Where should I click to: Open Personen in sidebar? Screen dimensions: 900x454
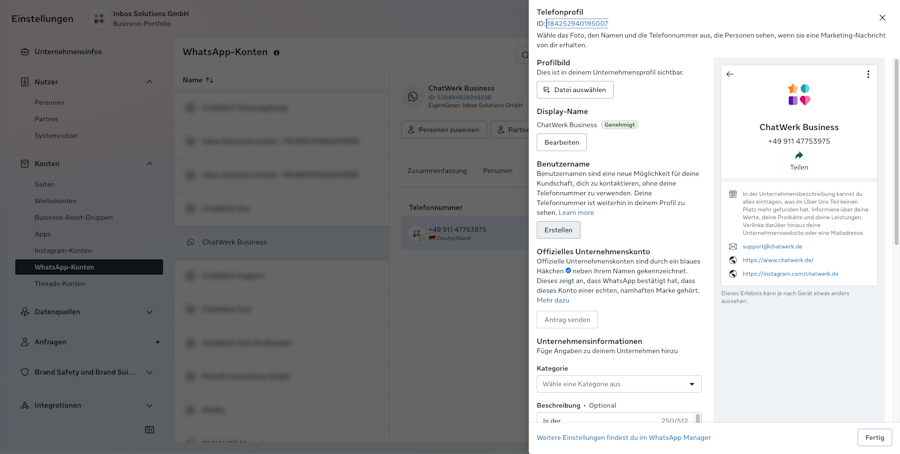tap(49, 103)
